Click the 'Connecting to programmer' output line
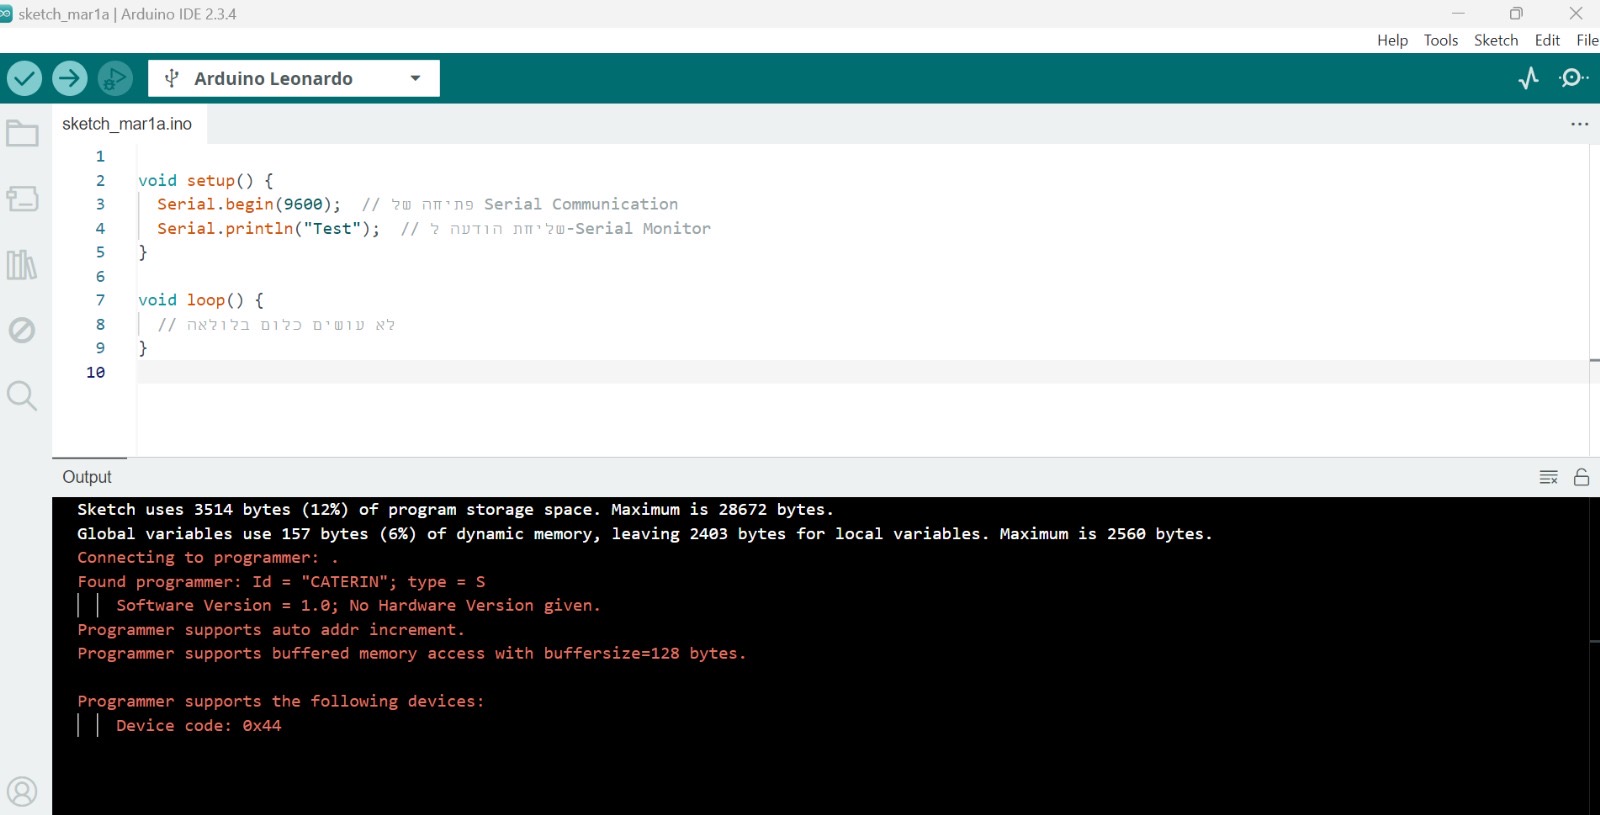This screenshot has width=1600, height=815. [x=208, y=558]
